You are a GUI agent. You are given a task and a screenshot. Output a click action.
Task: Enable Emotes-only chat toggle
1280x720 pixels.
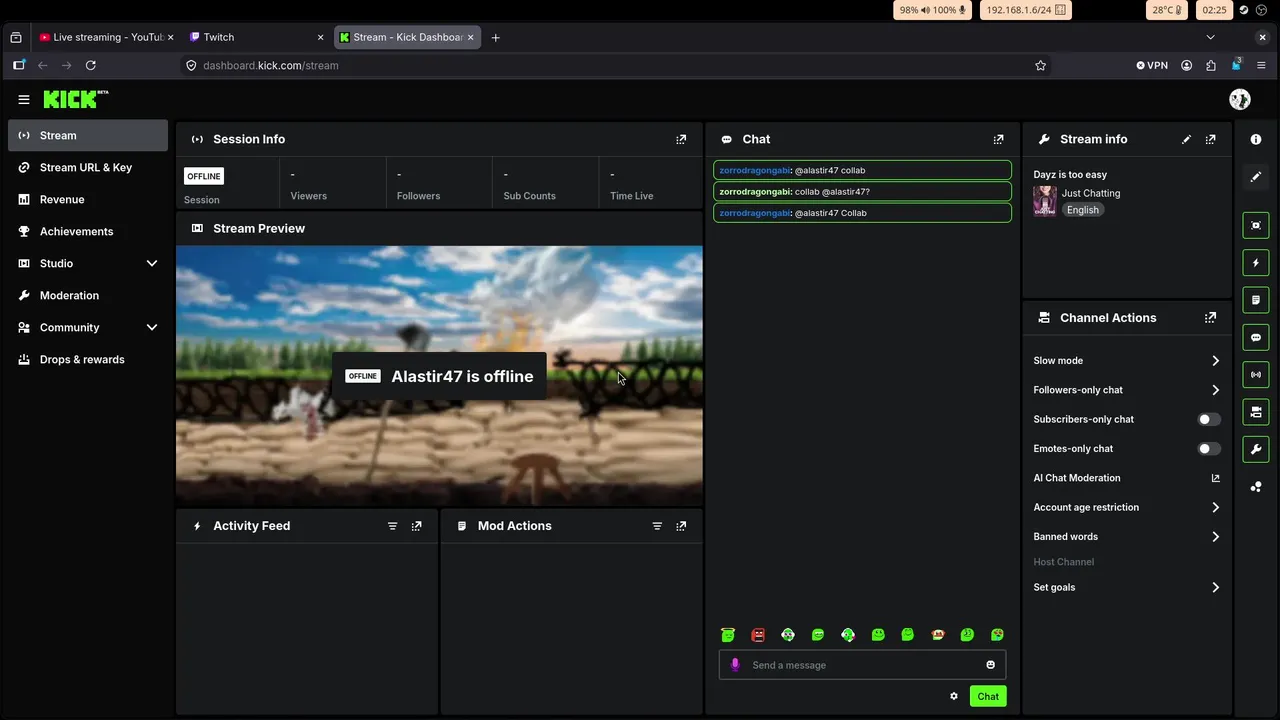coord(1209,449)
